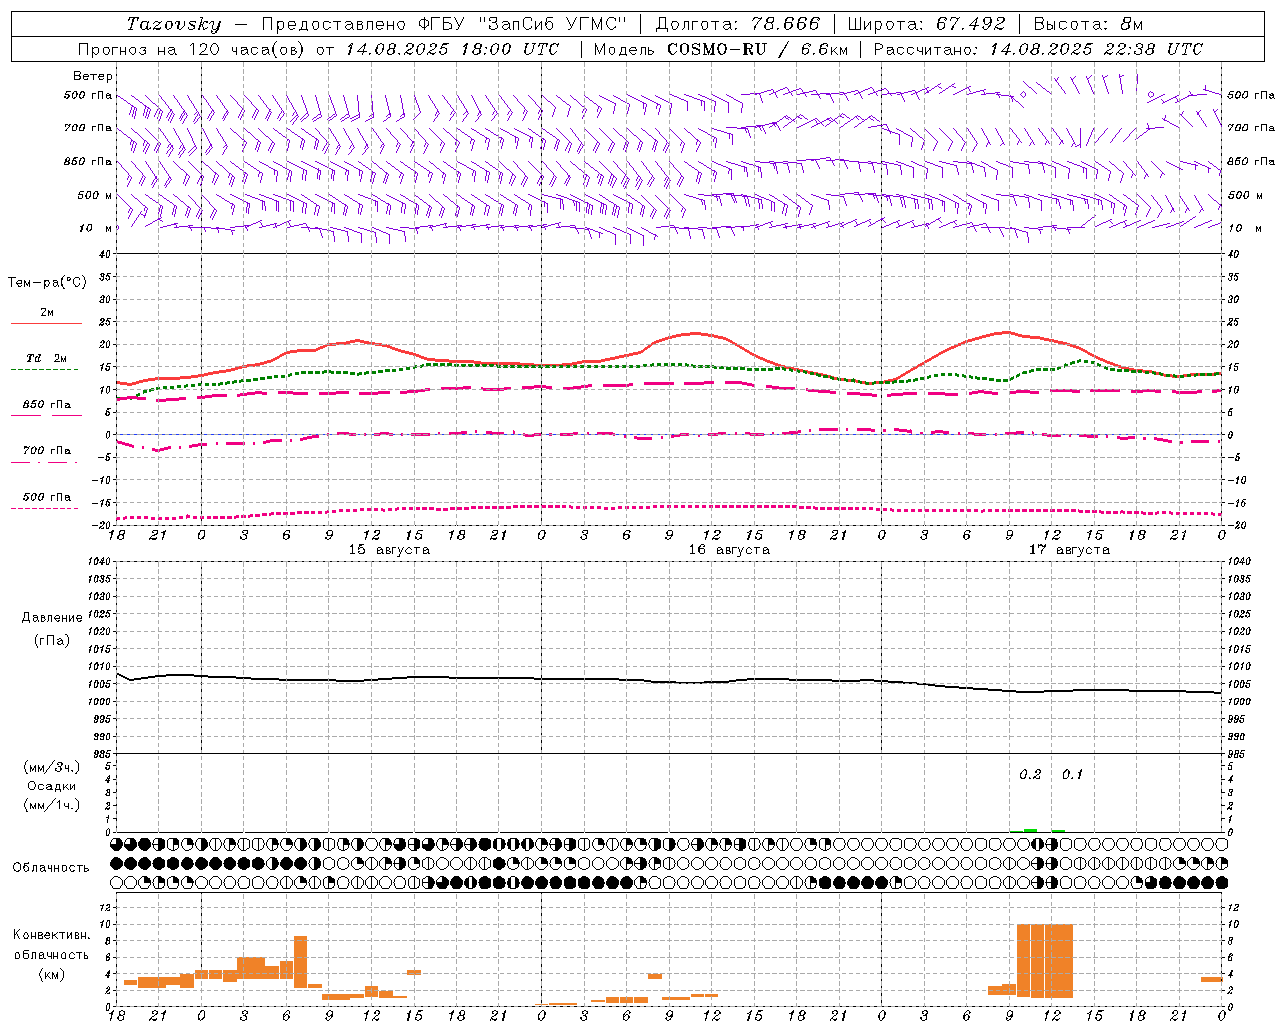Click the (км) unit under convective cloudiness
Viewport: 1280px width, 1024px height.
pyautogui.click(x=52, y=973)
